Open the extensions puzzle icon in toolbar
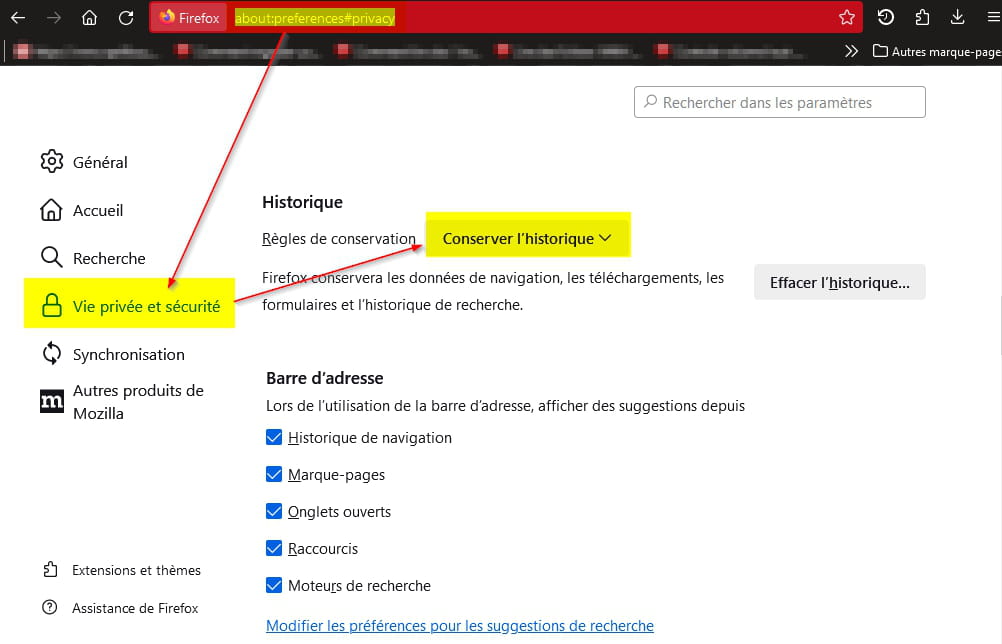 click(922, 18)
